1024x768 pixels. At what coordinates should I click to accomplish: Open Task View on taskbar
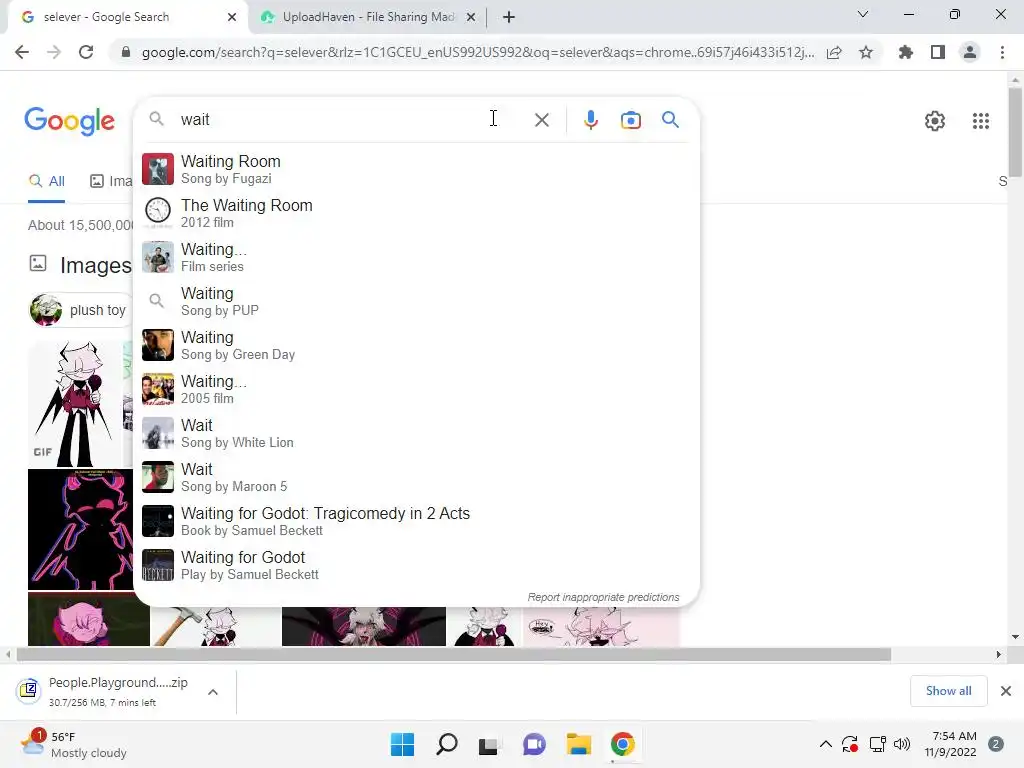pos(488,744)
